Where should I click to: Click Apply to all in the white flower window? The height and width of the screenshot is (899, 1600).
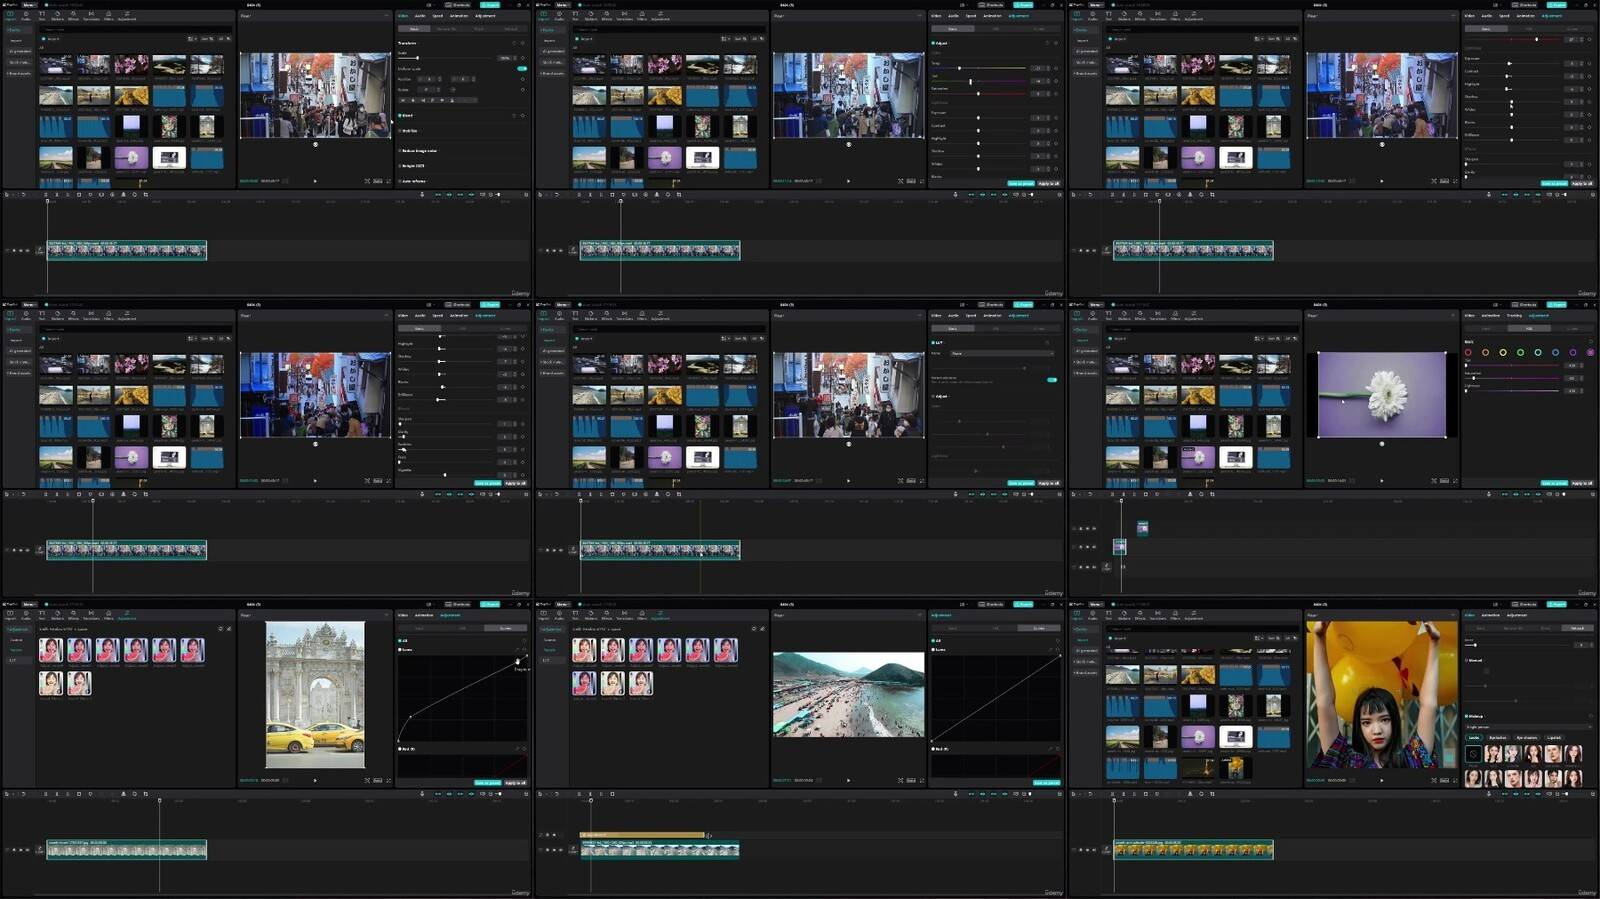click(1581, 483)
